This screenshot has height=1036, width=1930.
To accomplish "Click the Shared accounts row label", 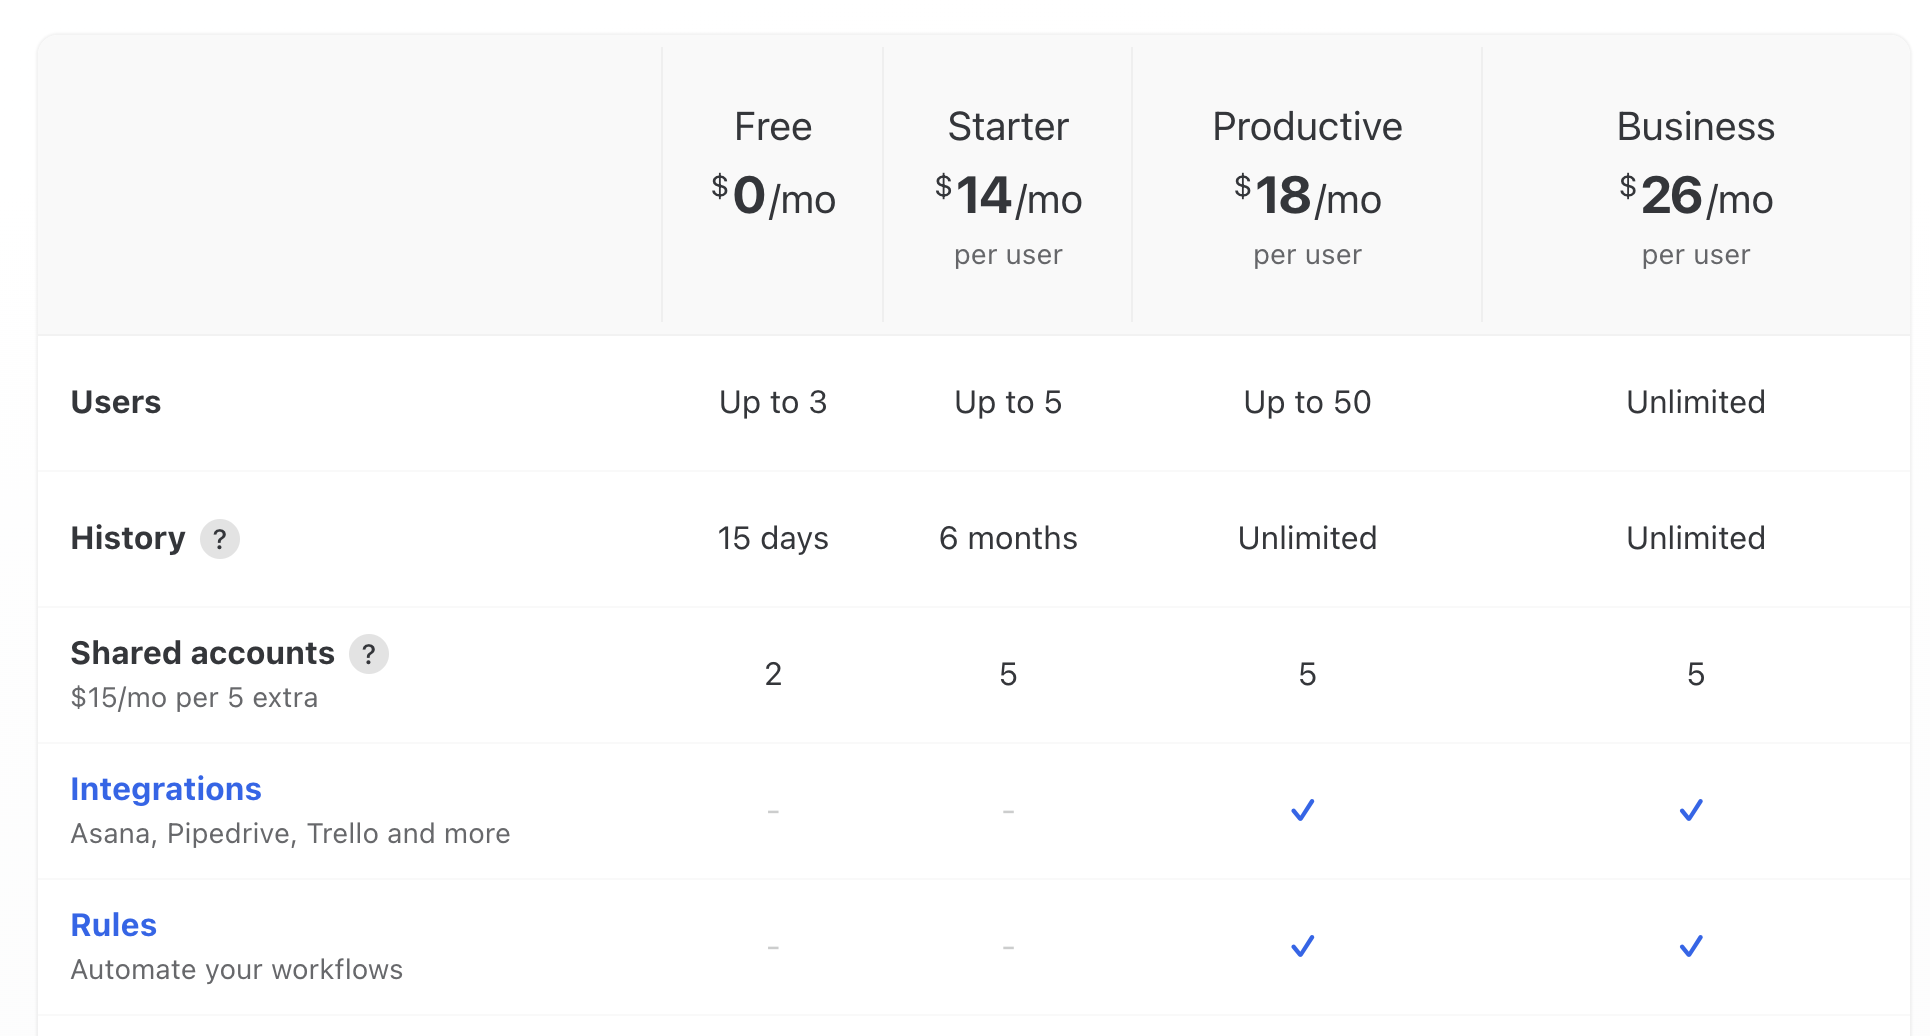I will (x=202, y=653).
